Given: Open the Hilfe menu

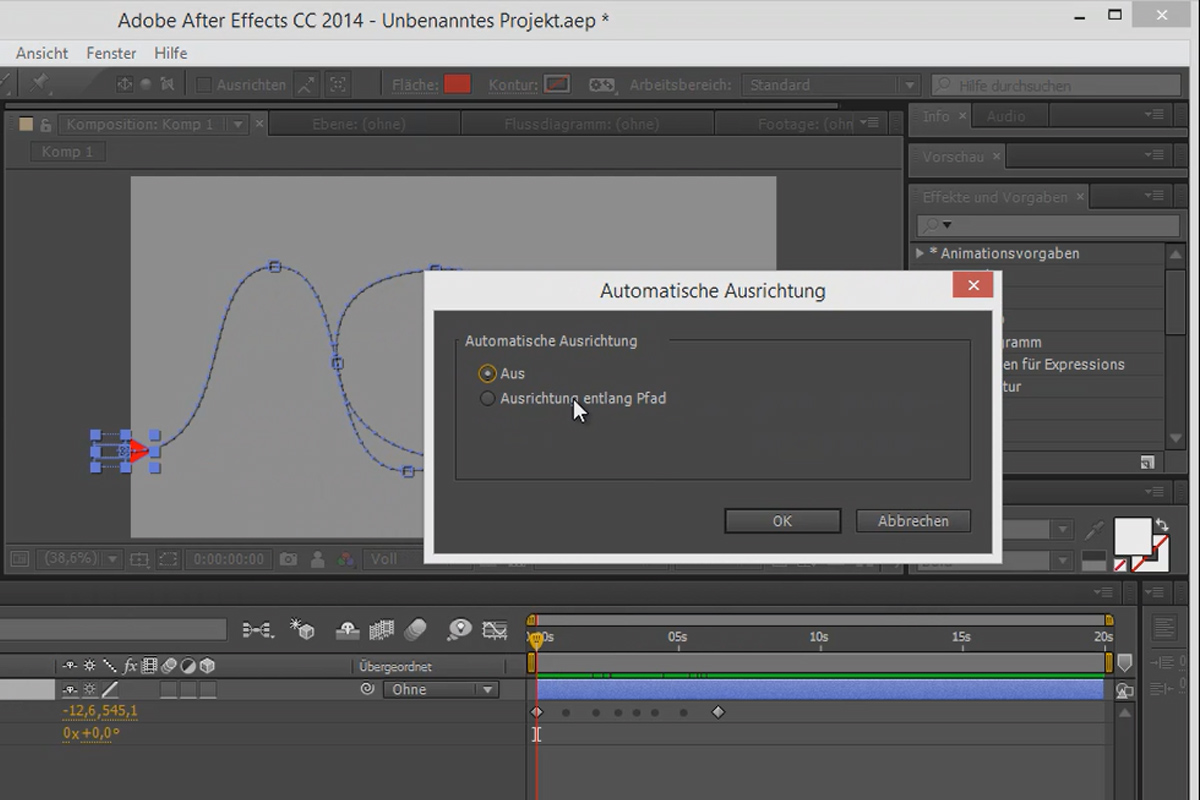Looking at the screenshot, I should [x=171, y=53].
